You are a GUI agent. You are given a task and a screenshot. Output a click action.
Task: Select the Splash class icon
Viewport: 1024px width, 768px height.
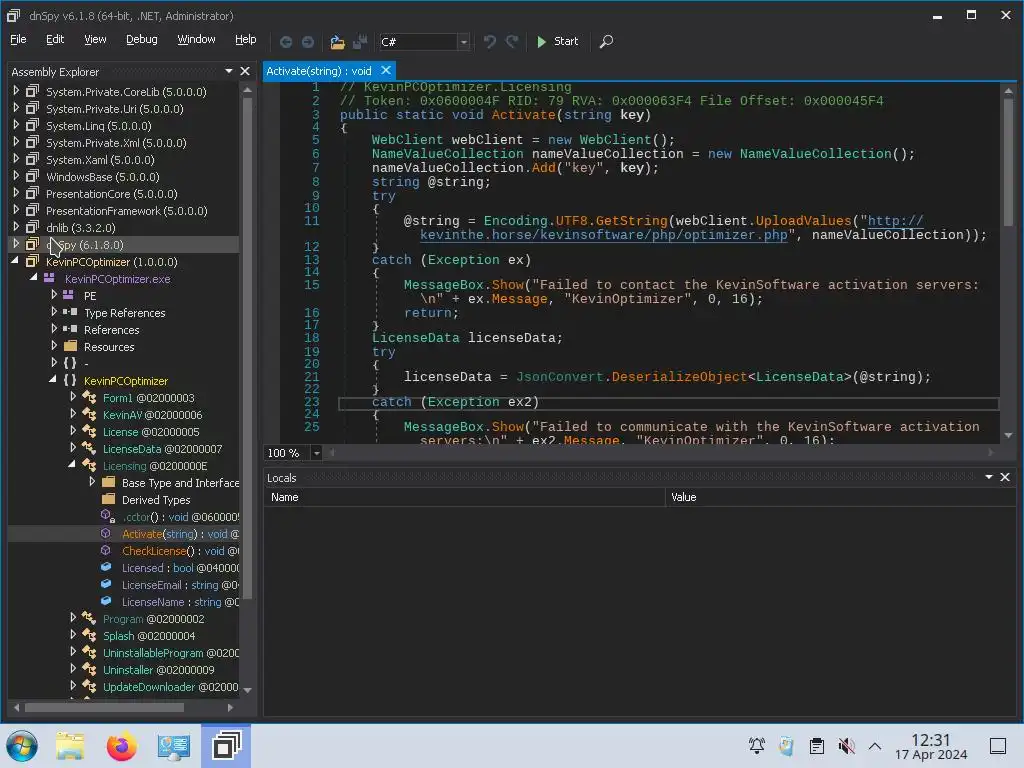[x=89, y=635]
